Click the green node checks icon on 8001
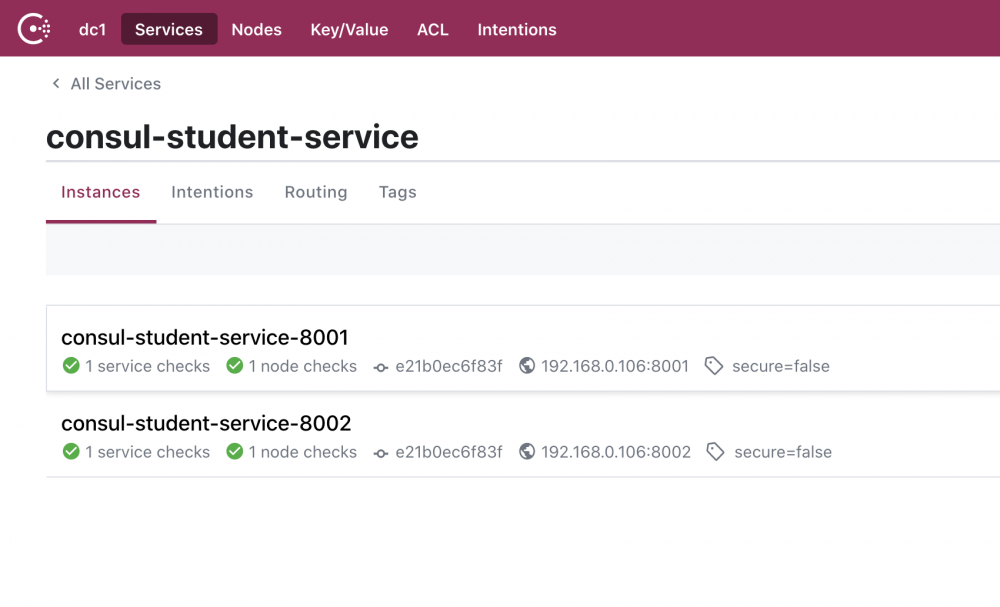1000x607 pixels. (235, 366)
